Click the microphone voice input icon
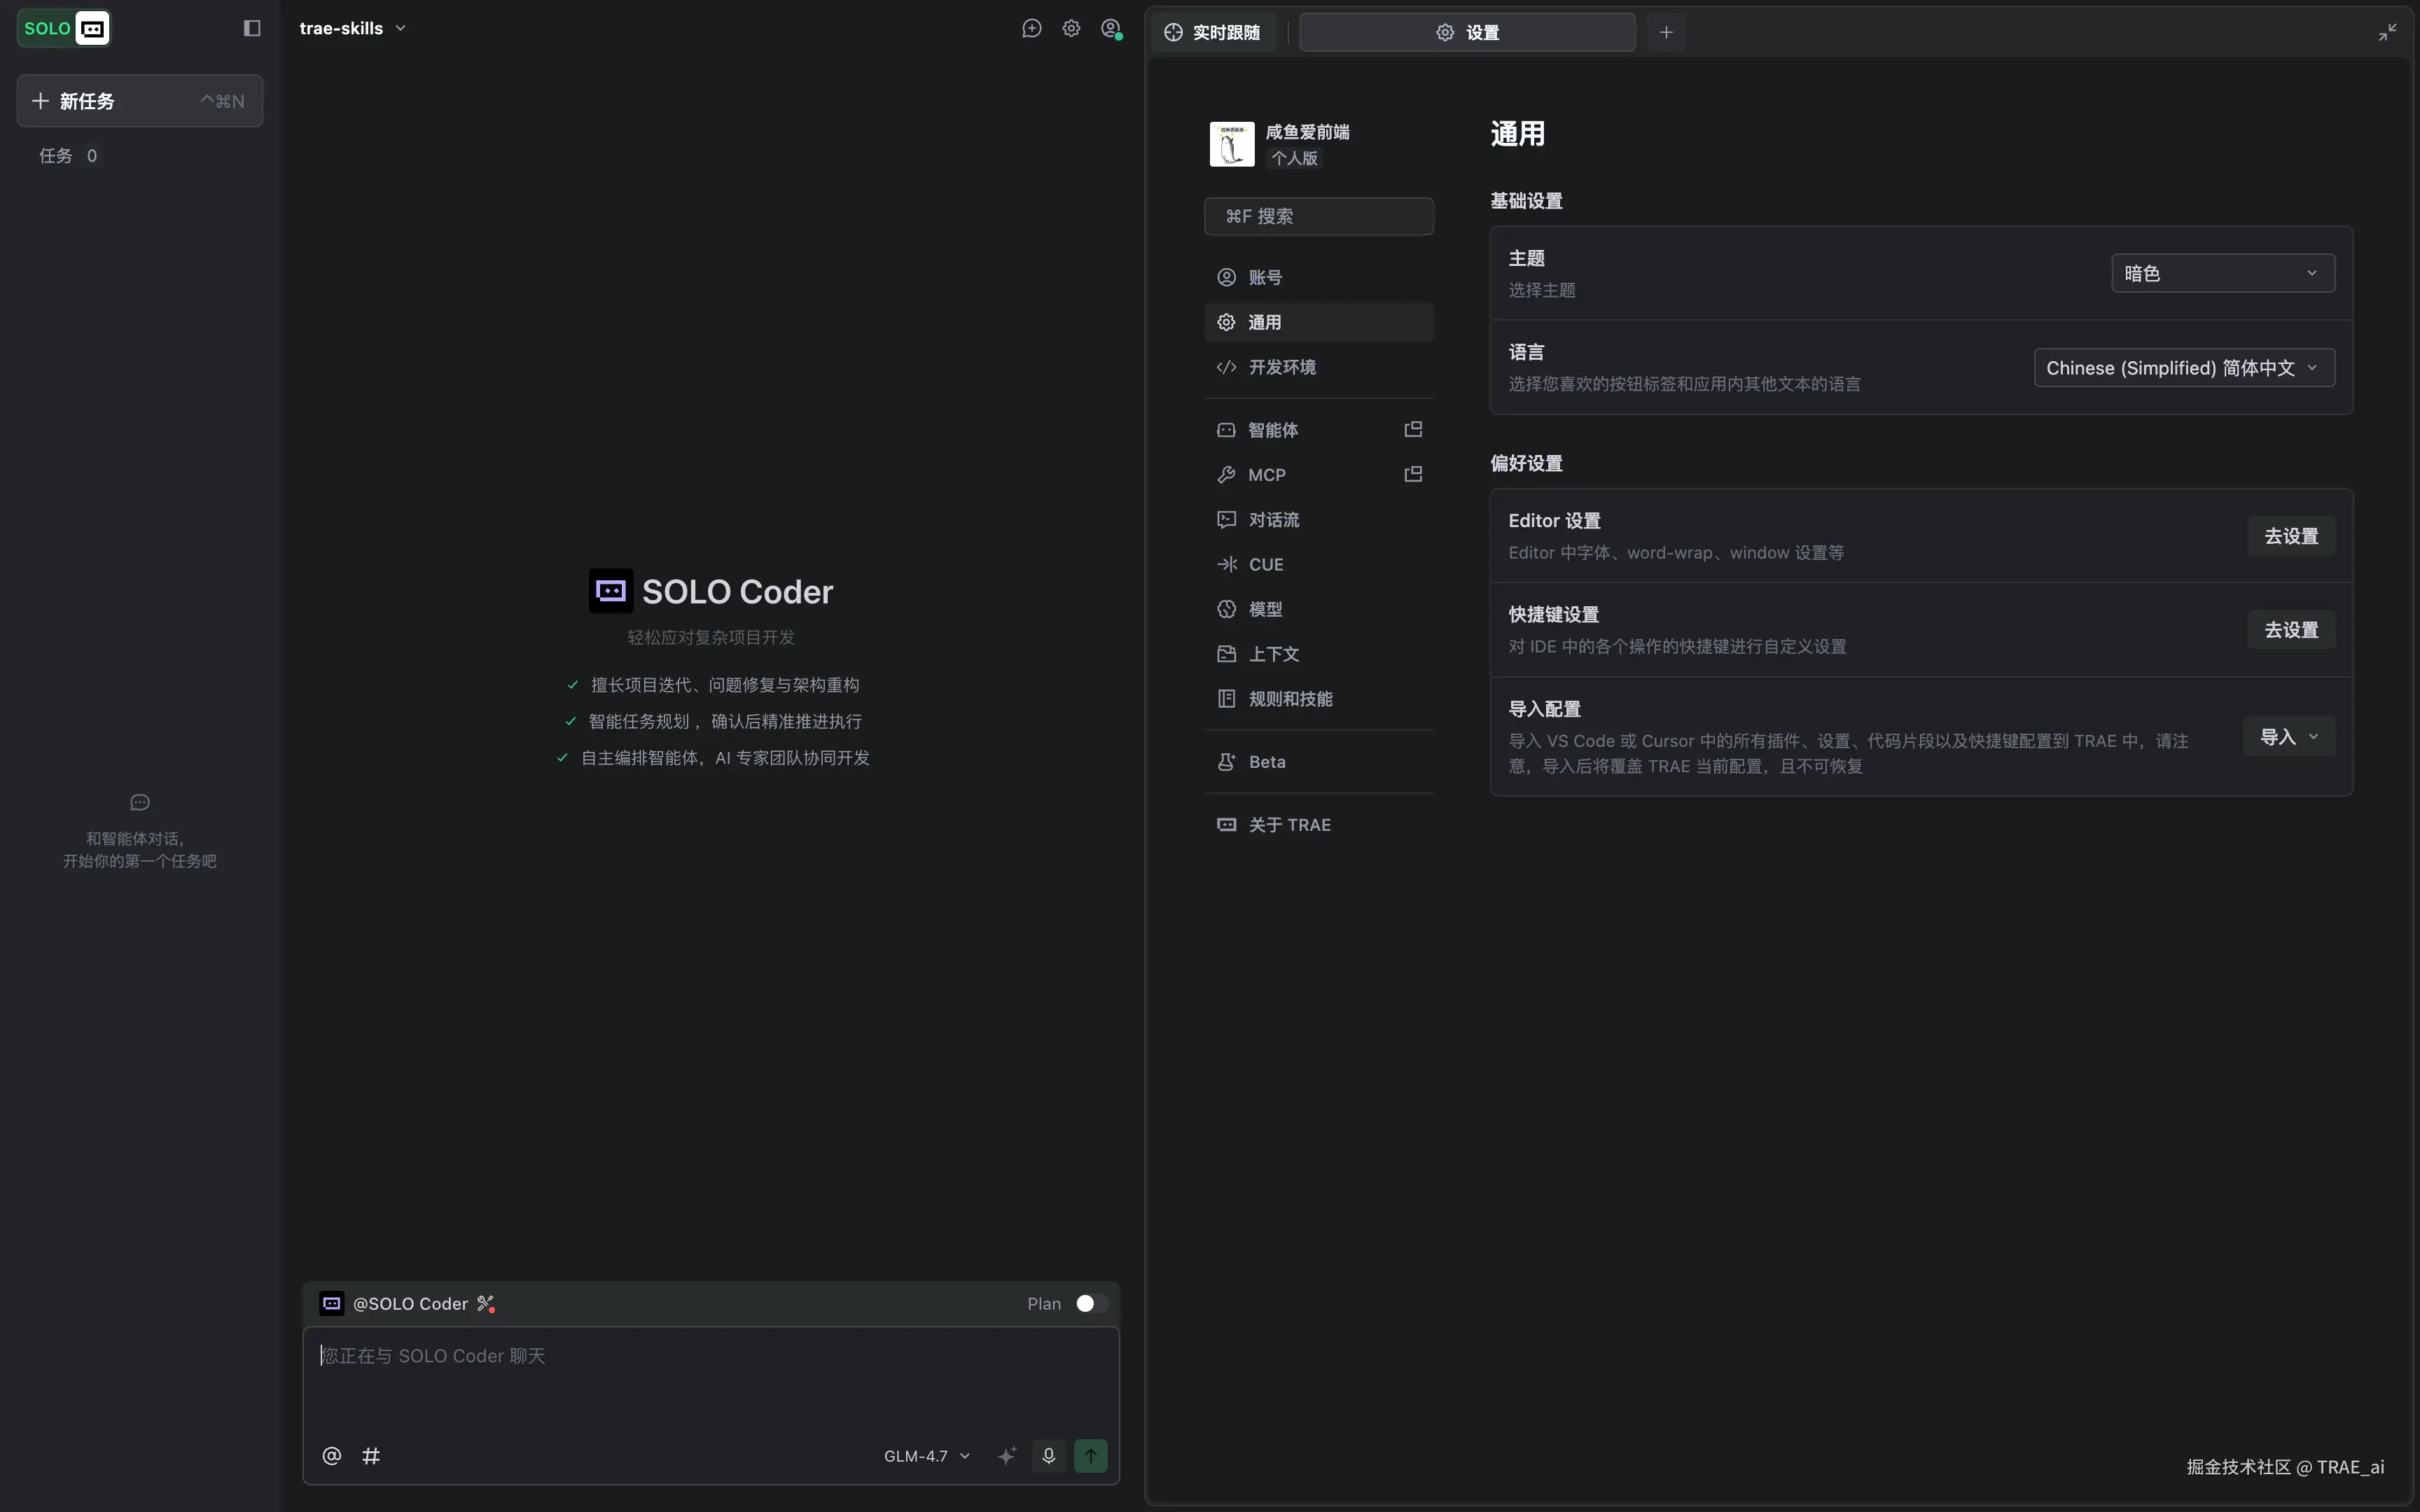 tap(1048, 1456)
